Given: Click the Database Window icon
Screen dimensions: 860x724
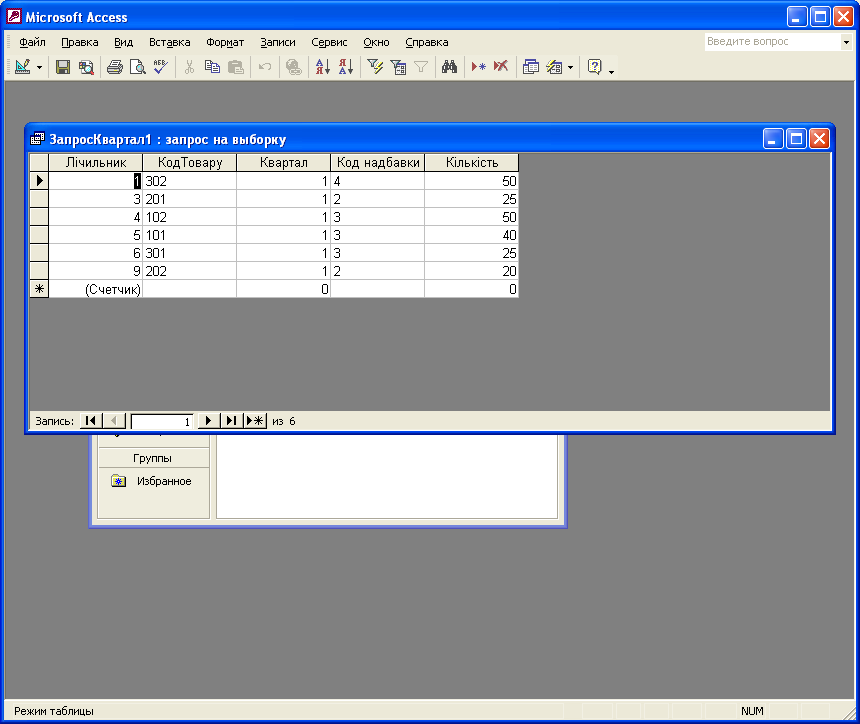Looking at the screenshot, I should [x=530, y=67].
